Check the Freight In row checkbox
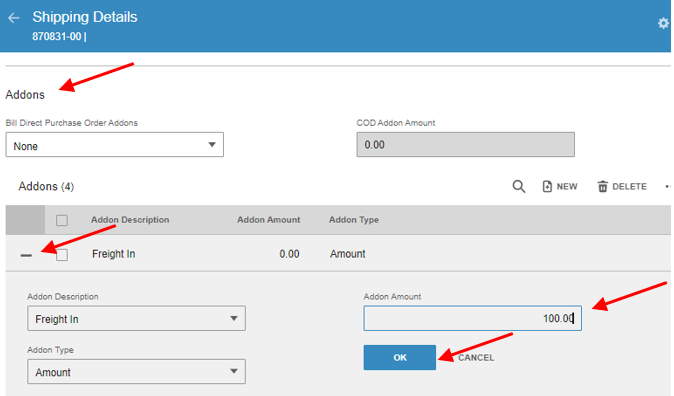This screenshot has height=396, width=674. pos(62,255)
